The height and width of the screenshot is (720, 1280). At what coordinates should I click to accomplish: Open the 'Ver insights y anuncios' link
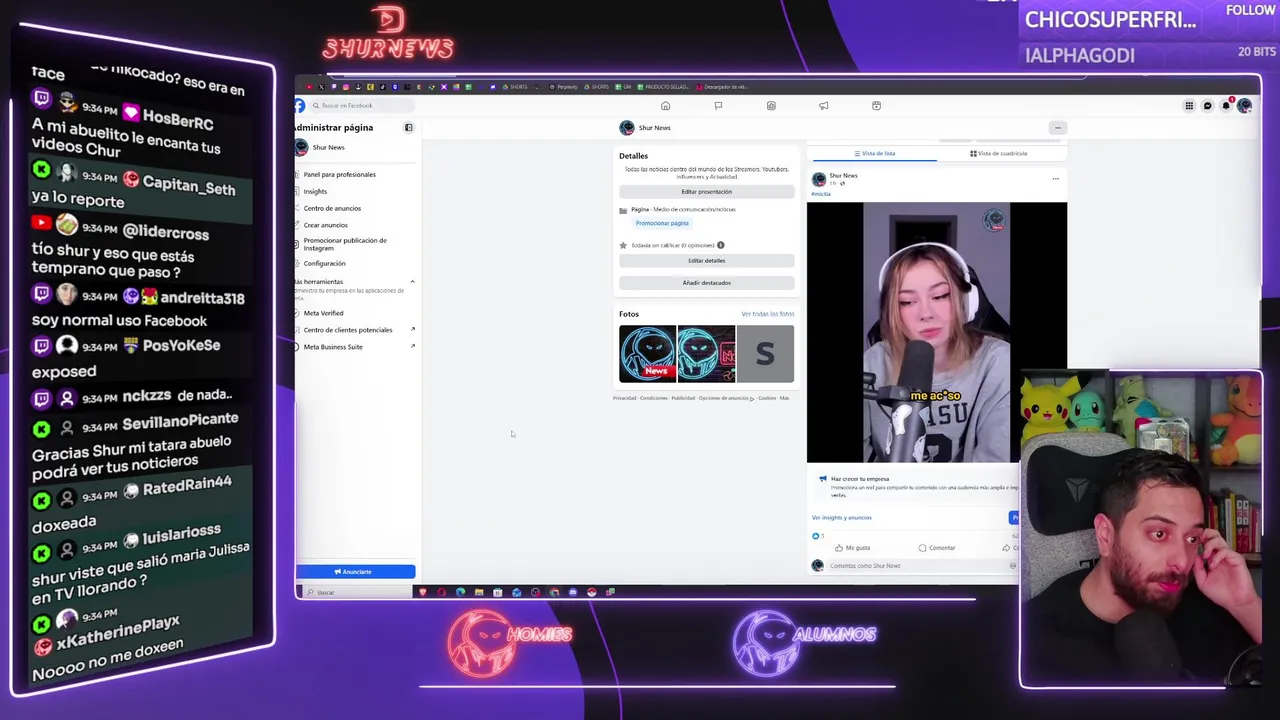[841, 517]
